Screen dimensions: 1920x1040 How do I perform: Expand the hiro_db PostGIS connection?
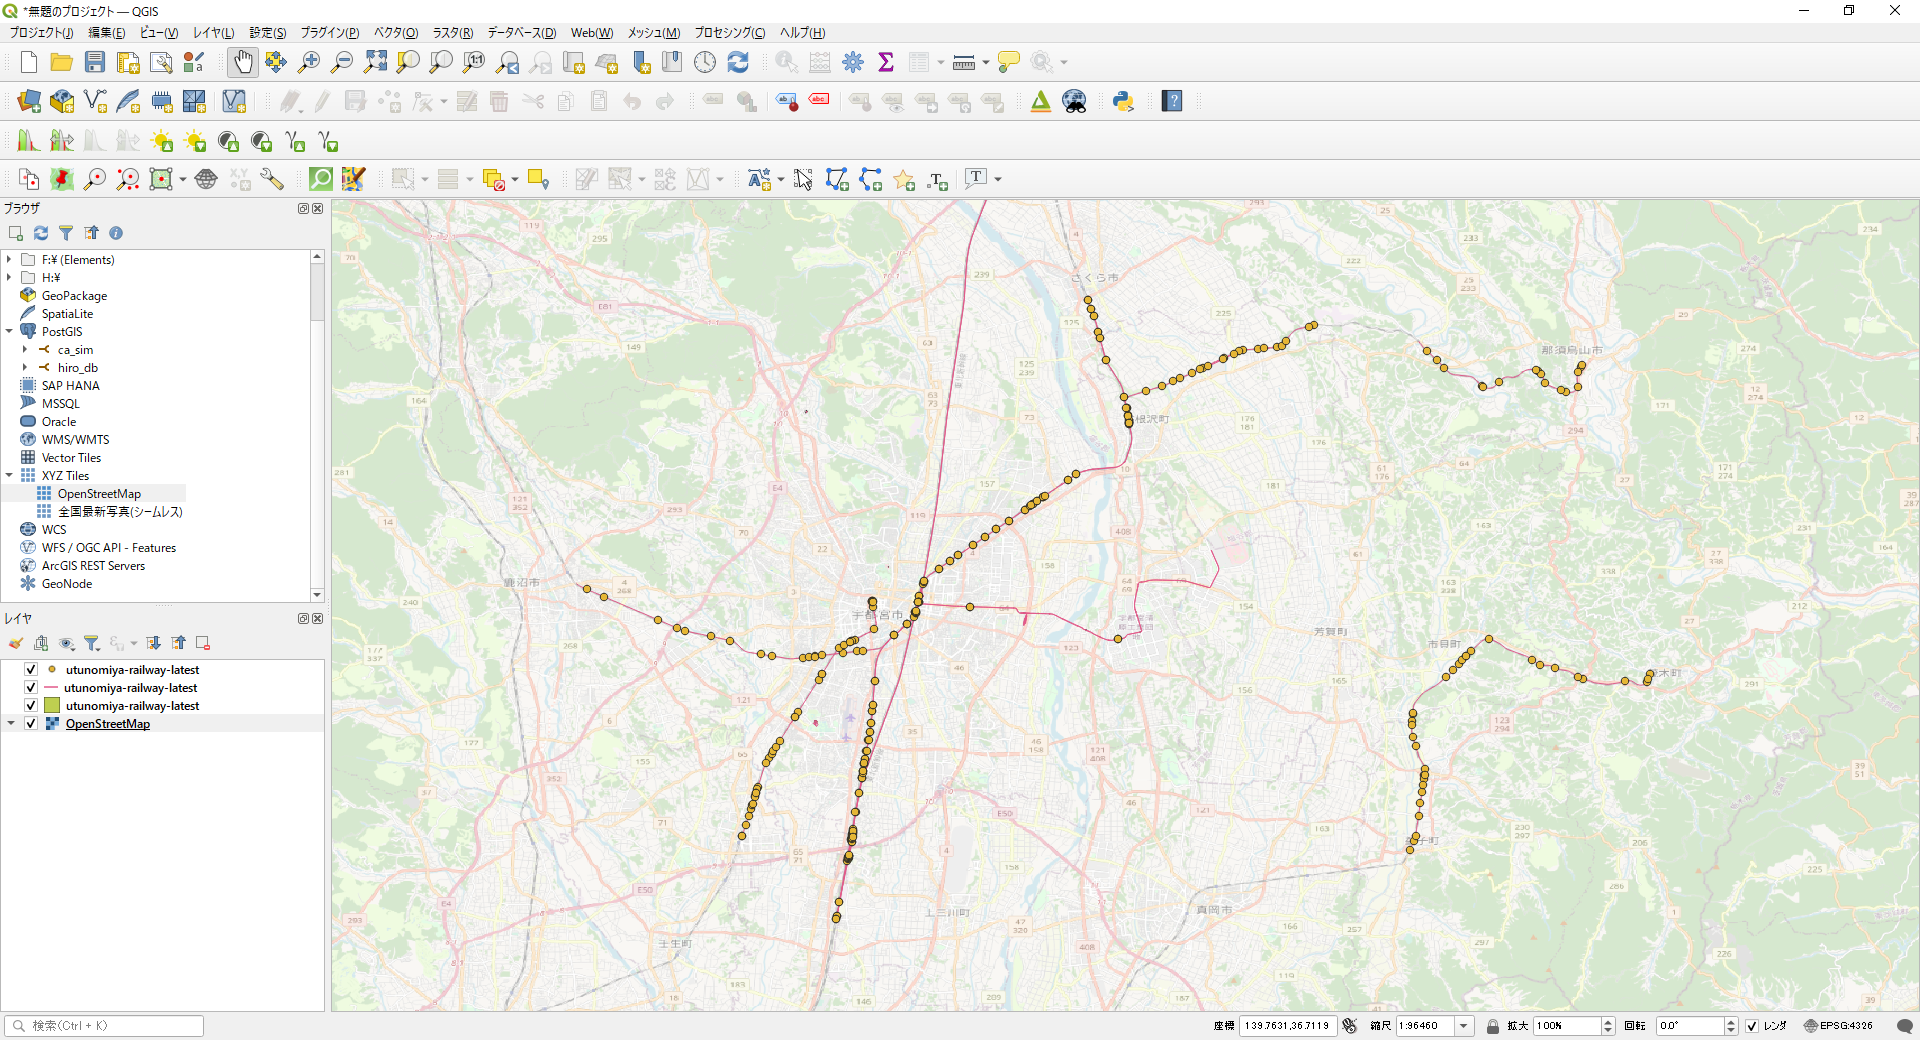[25, 368]
